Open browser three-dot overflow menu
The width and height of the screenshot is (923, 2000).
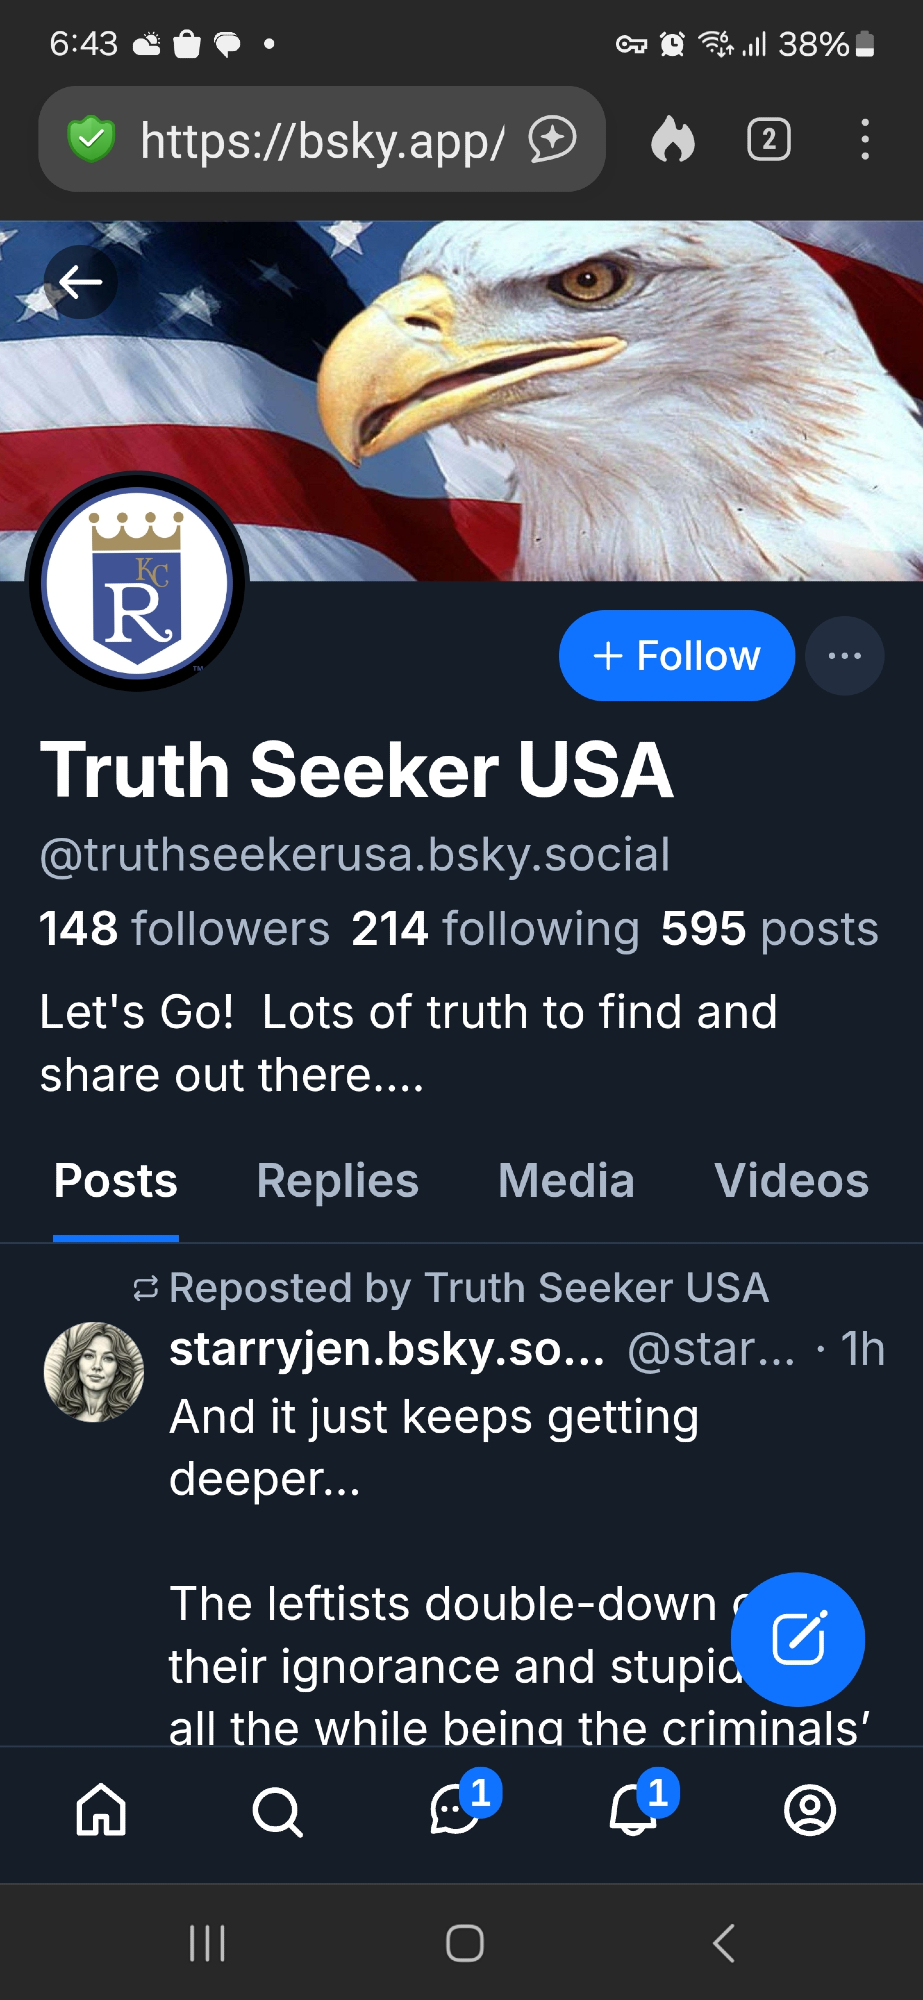point(865,140)
